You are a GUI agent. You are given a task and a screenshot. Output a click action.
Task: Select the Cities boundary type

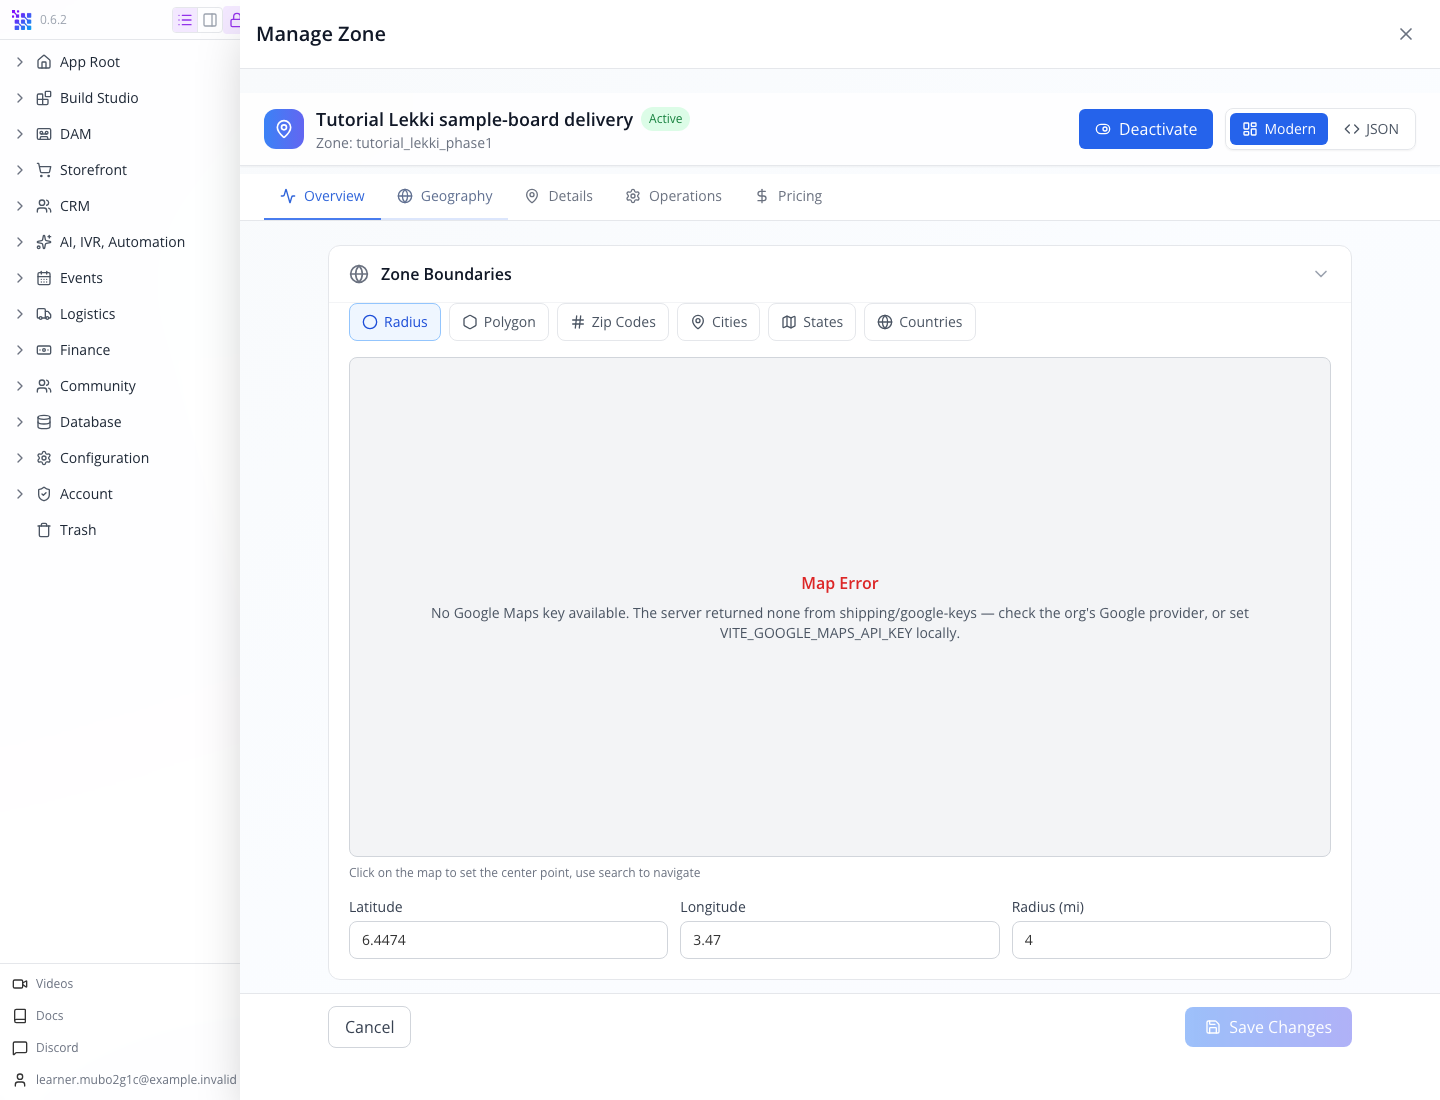[719, 322]
